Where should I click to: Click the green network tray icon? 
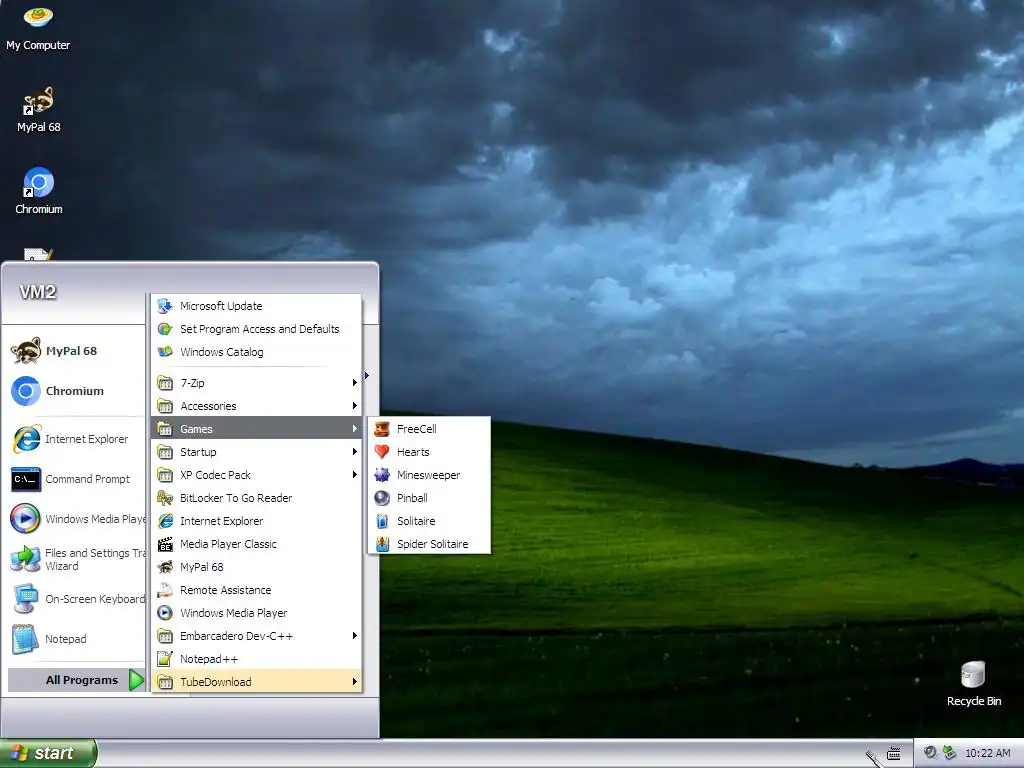pos(949,753)
